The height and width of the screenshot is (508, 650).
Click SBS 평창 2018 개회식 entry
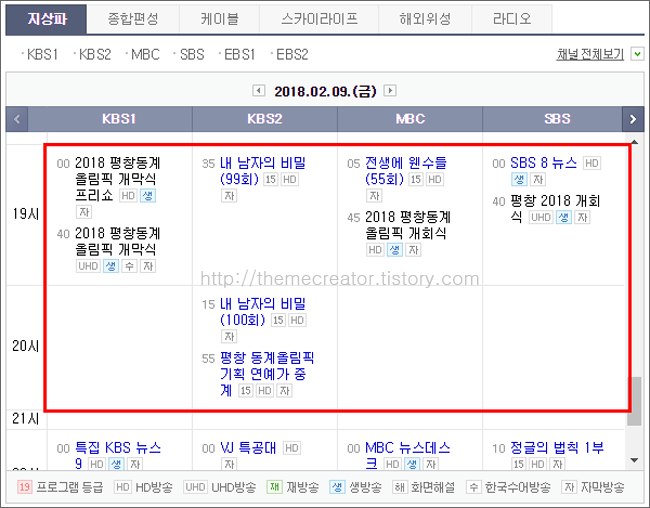(555, 209)
